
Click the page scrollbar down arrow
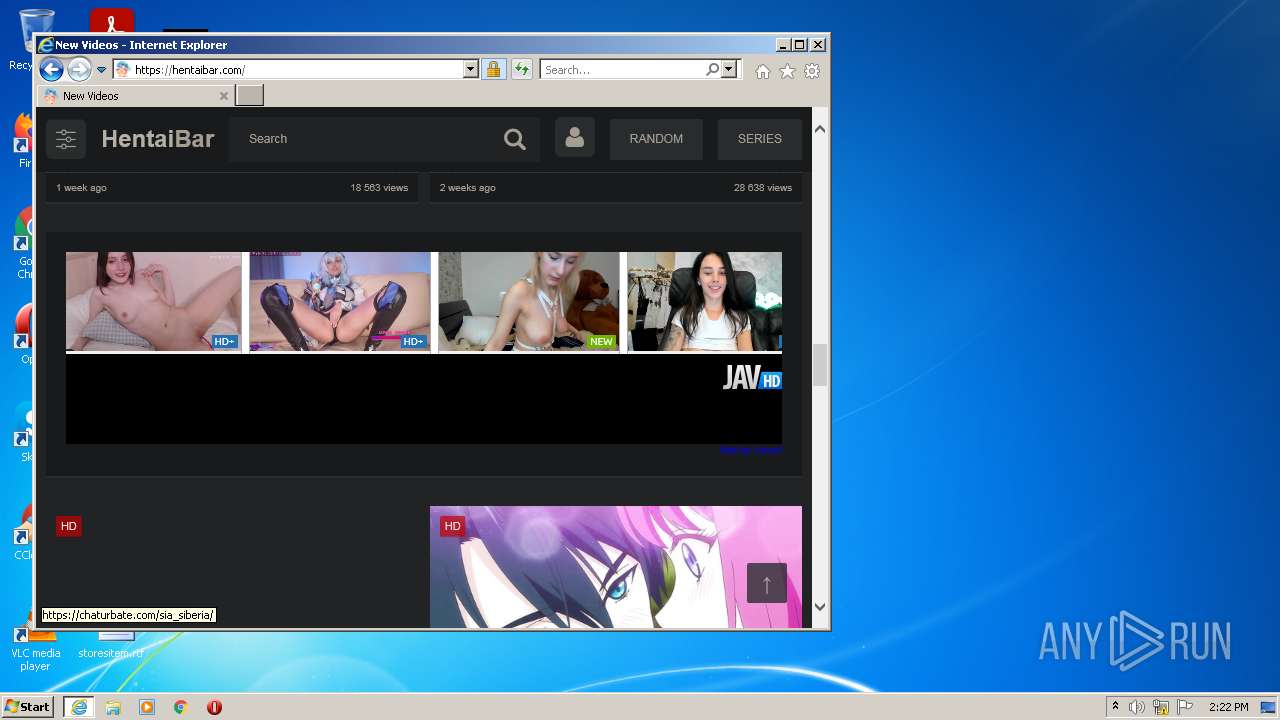click(820, 606)
